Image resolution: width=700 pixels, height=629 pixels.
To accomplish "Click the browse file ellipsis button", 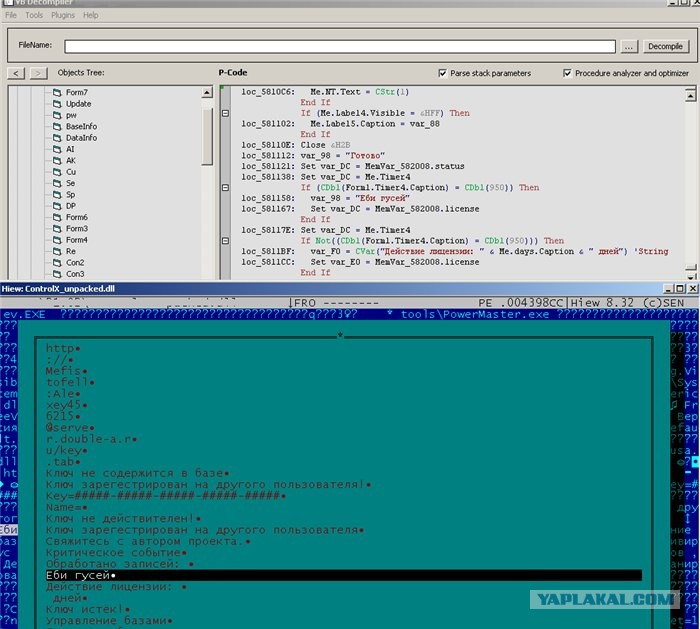I will point(628,46).
